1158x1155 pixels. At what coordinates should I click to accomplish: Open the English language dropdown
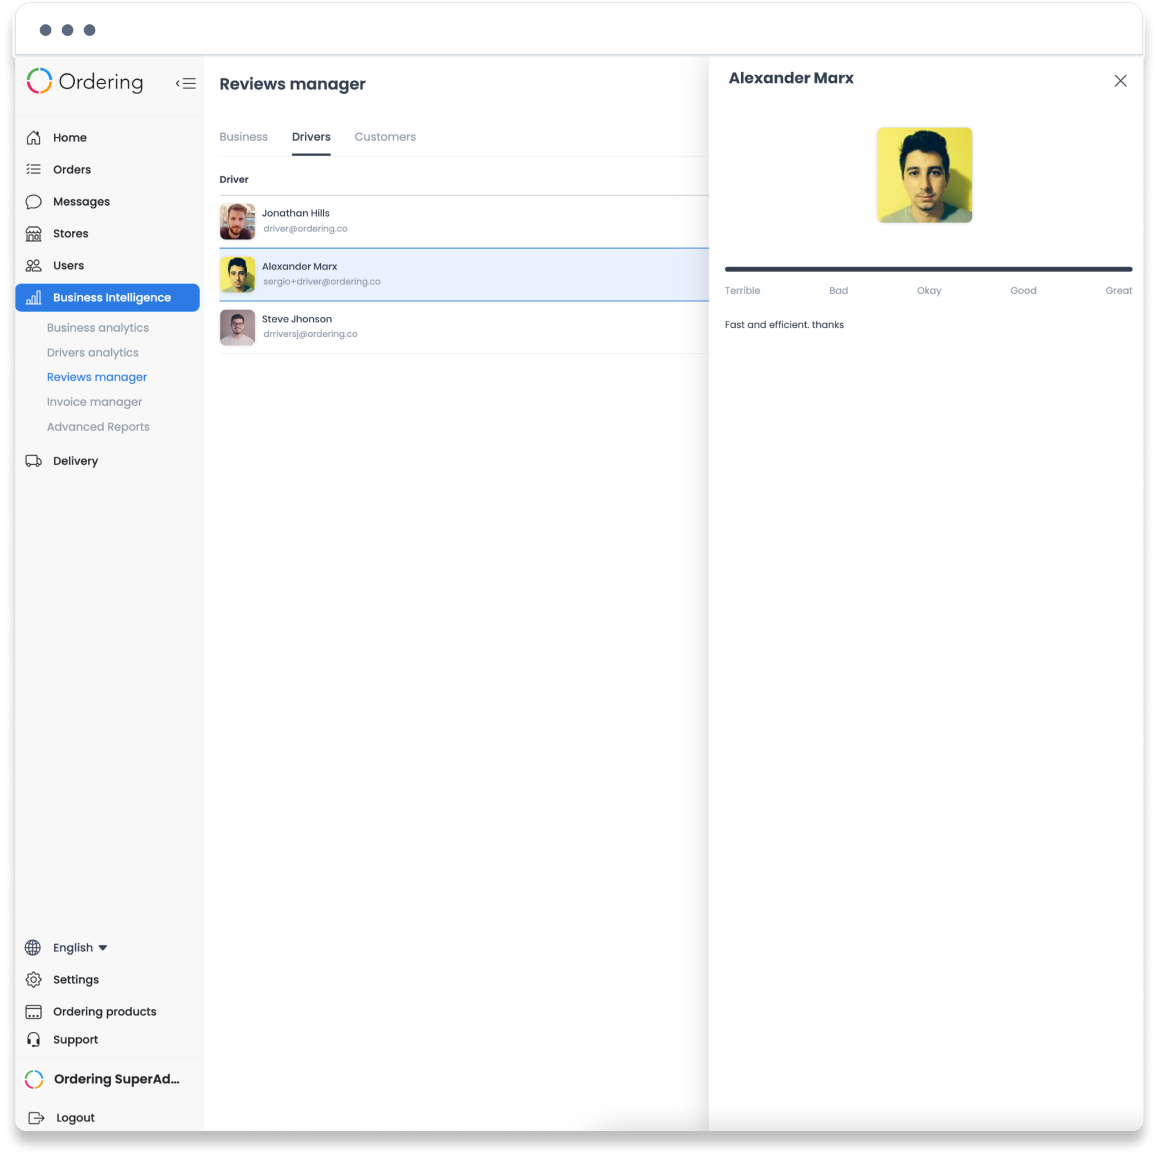coord(80,947)
